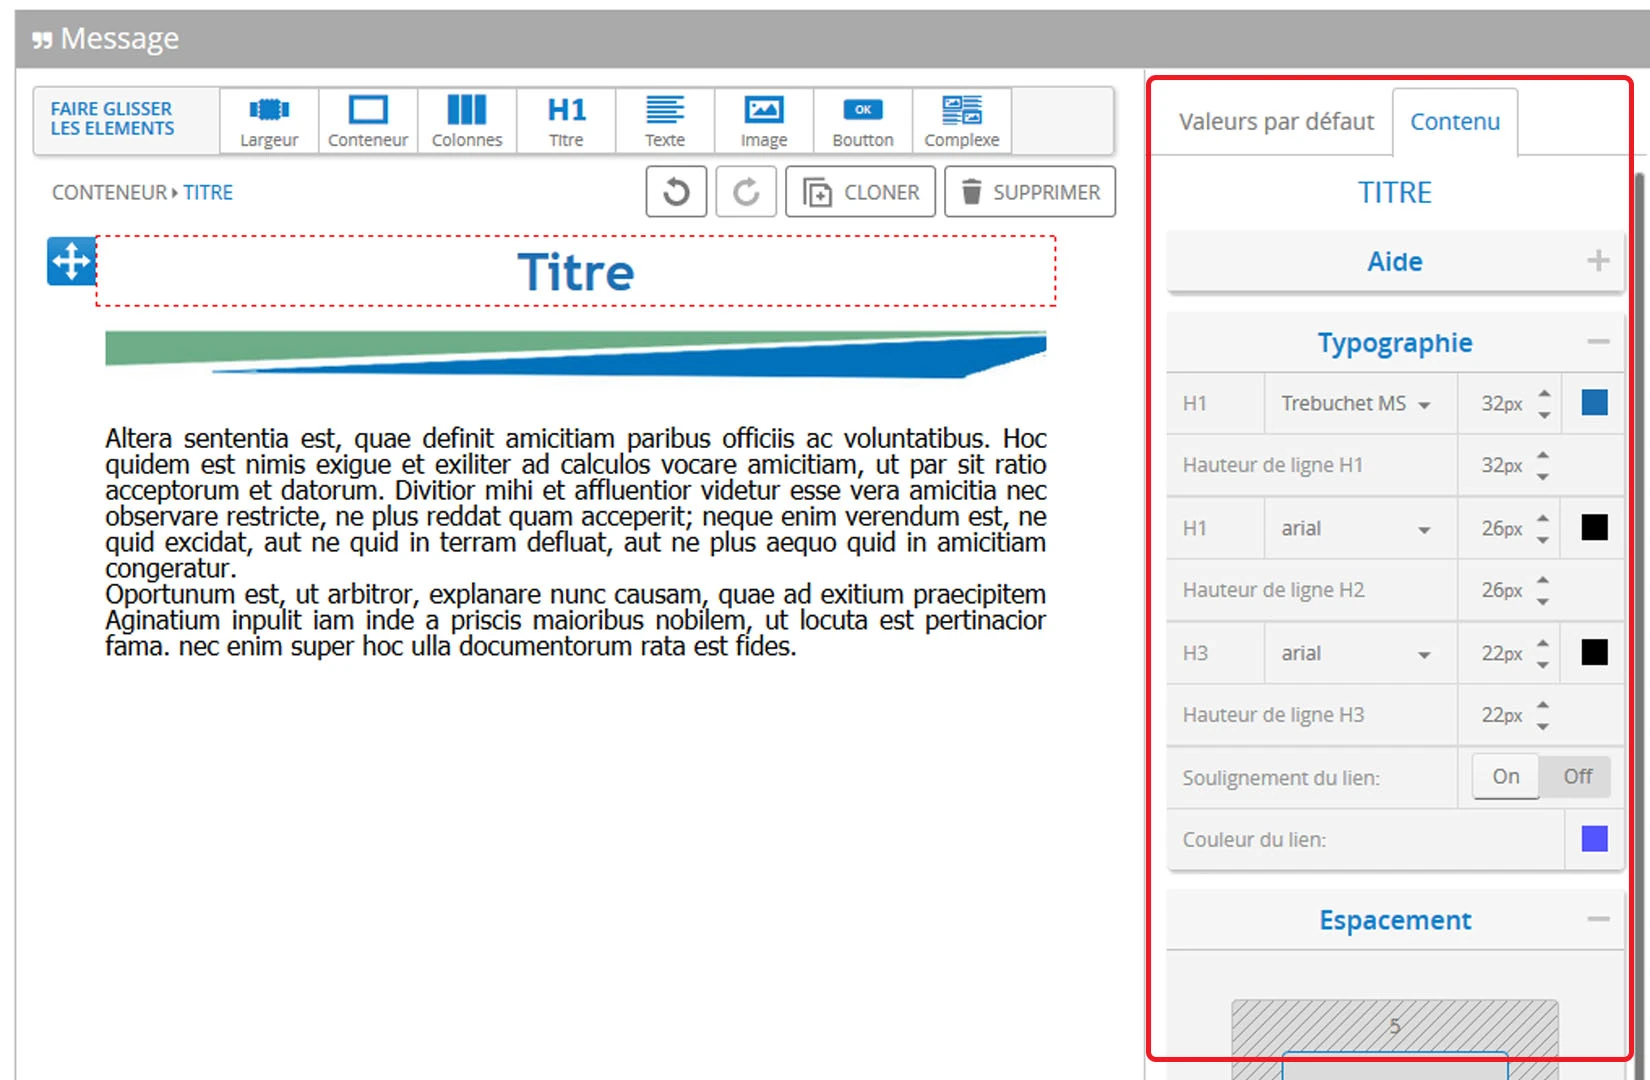Select the Largeur element icon
The image size is (1650, 1080).
pyautogui.click(x=269, y=121)
